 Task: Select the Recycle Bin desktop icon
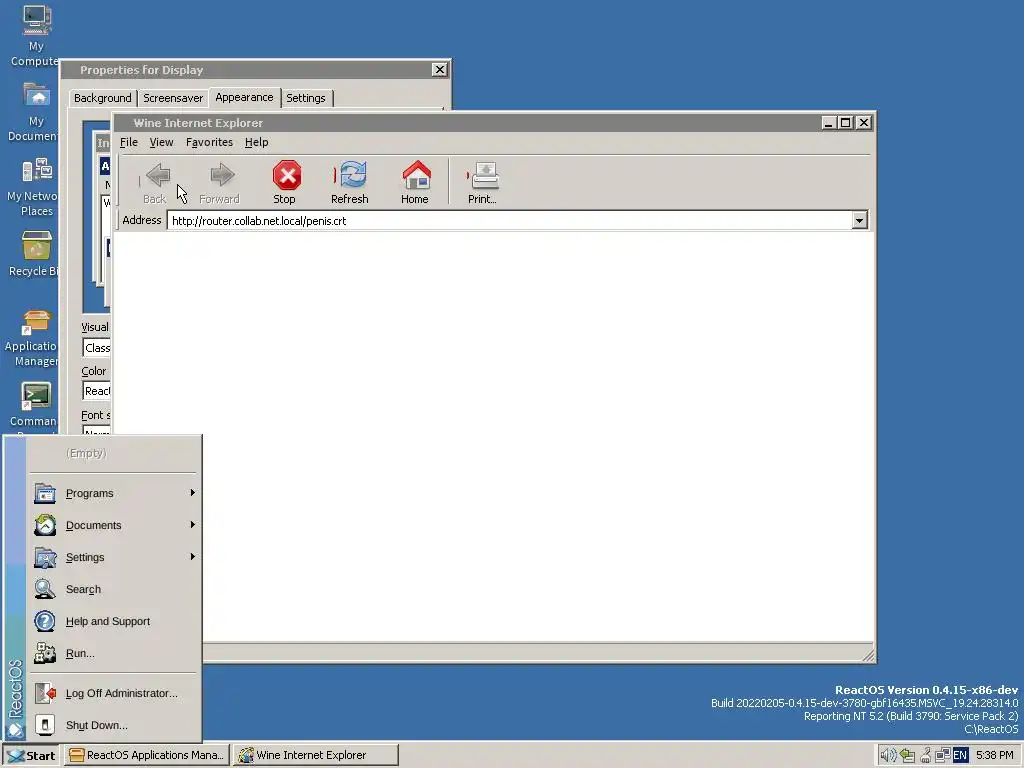[x=34, y=254]
